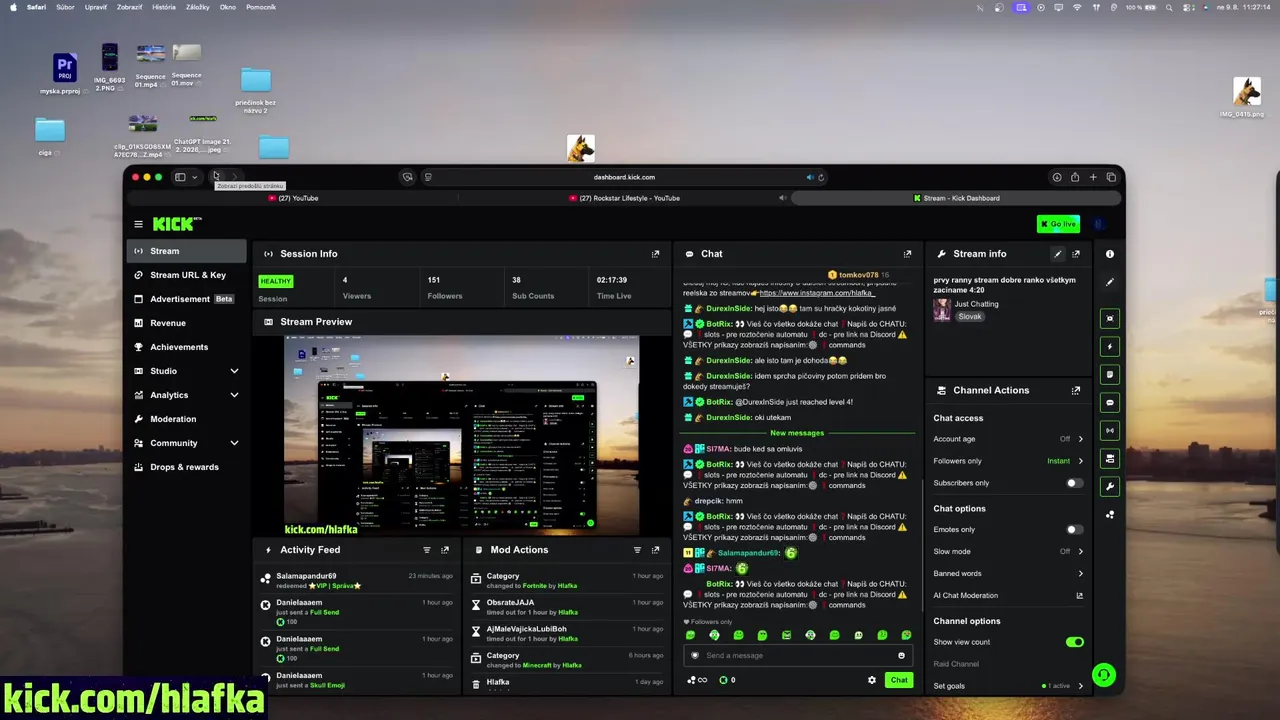
Task: Open the myska.prproj desktop file
Action: point(64,73)
